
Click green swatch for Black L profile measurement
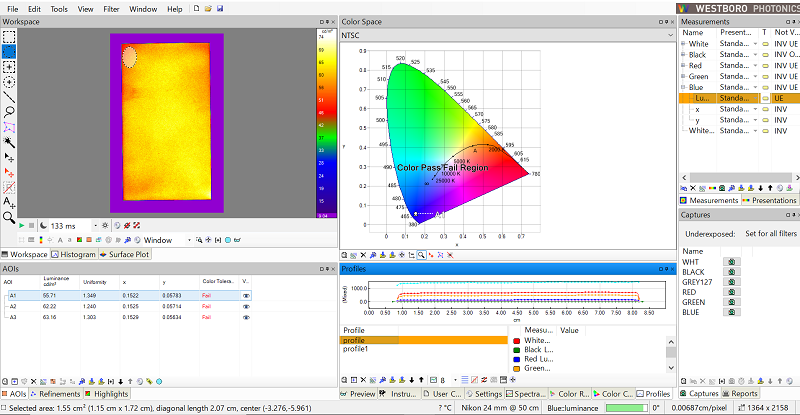point(516,350)
